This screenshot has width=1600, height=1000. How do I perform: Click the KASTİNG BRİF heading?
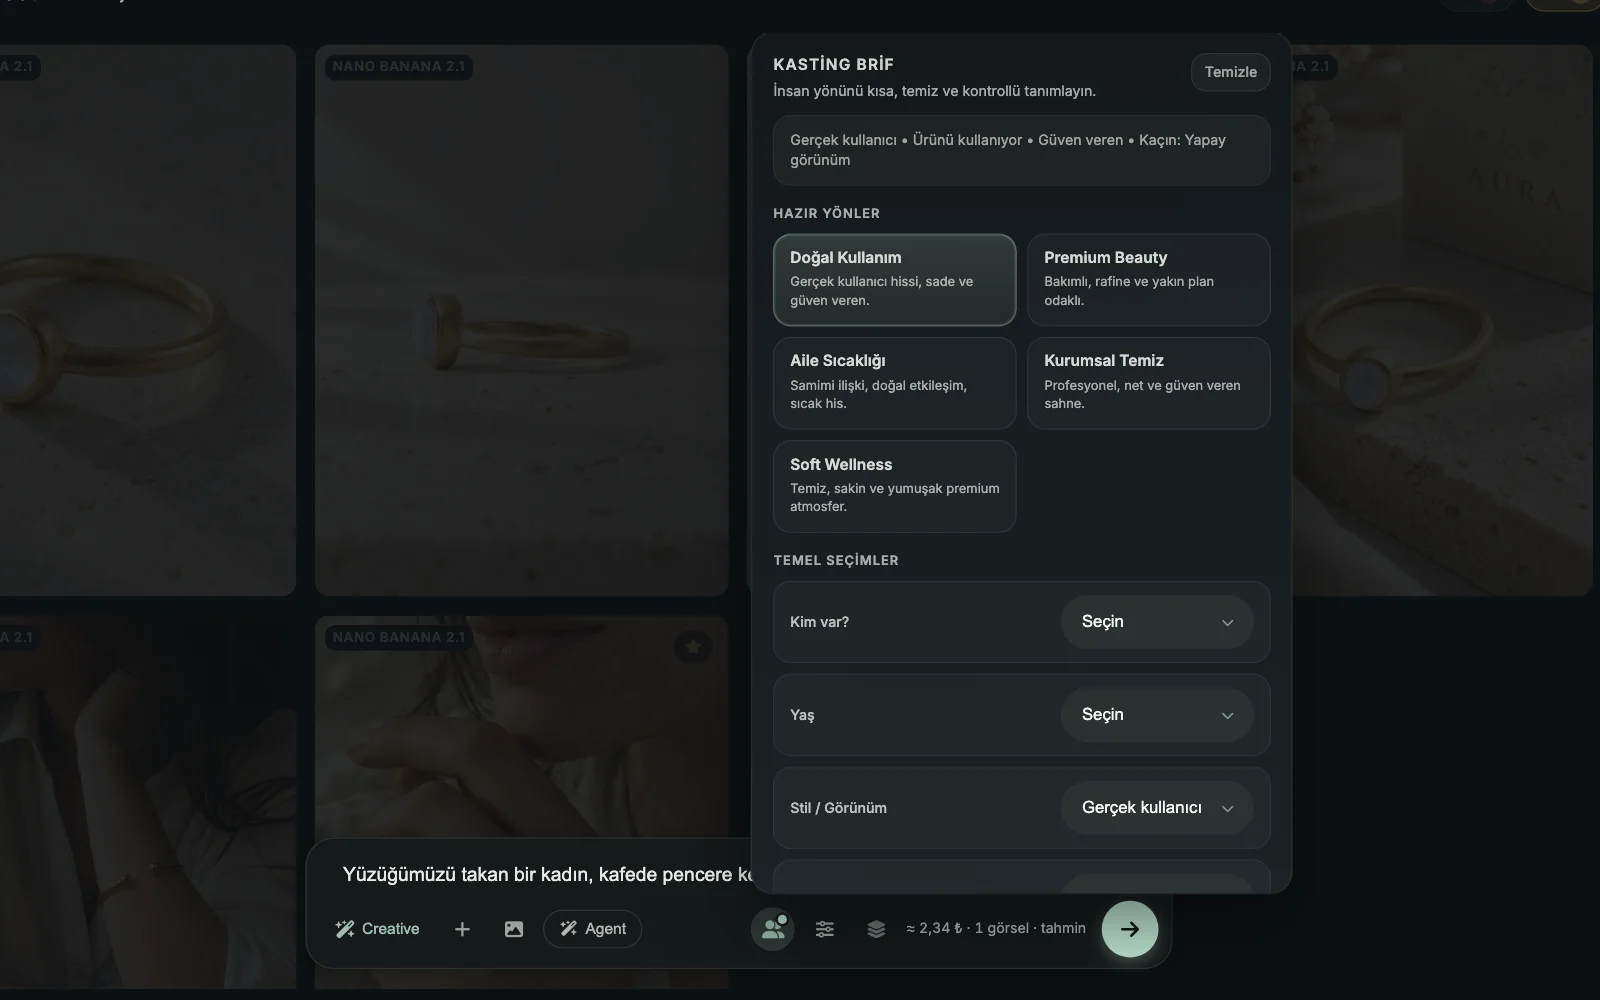coord(834,64)
